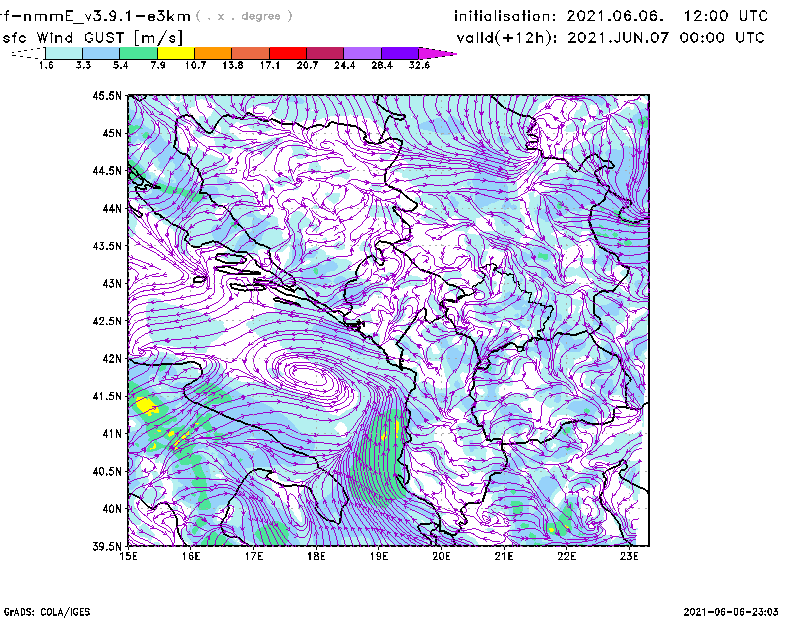Viewport: 800px width, 618px height.
Task: Click the '00:00 UTC' valid time
Action: click(722, 38)
